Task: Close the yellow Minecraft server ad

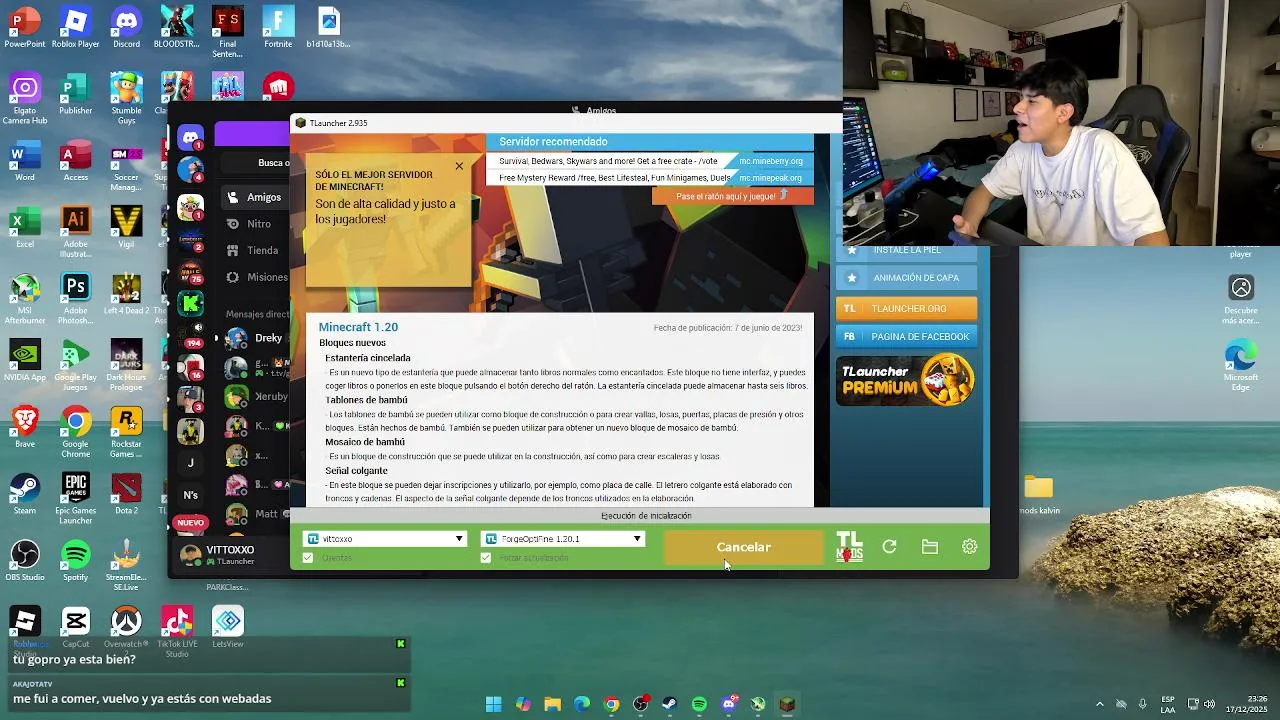Action: coord(459,166)
